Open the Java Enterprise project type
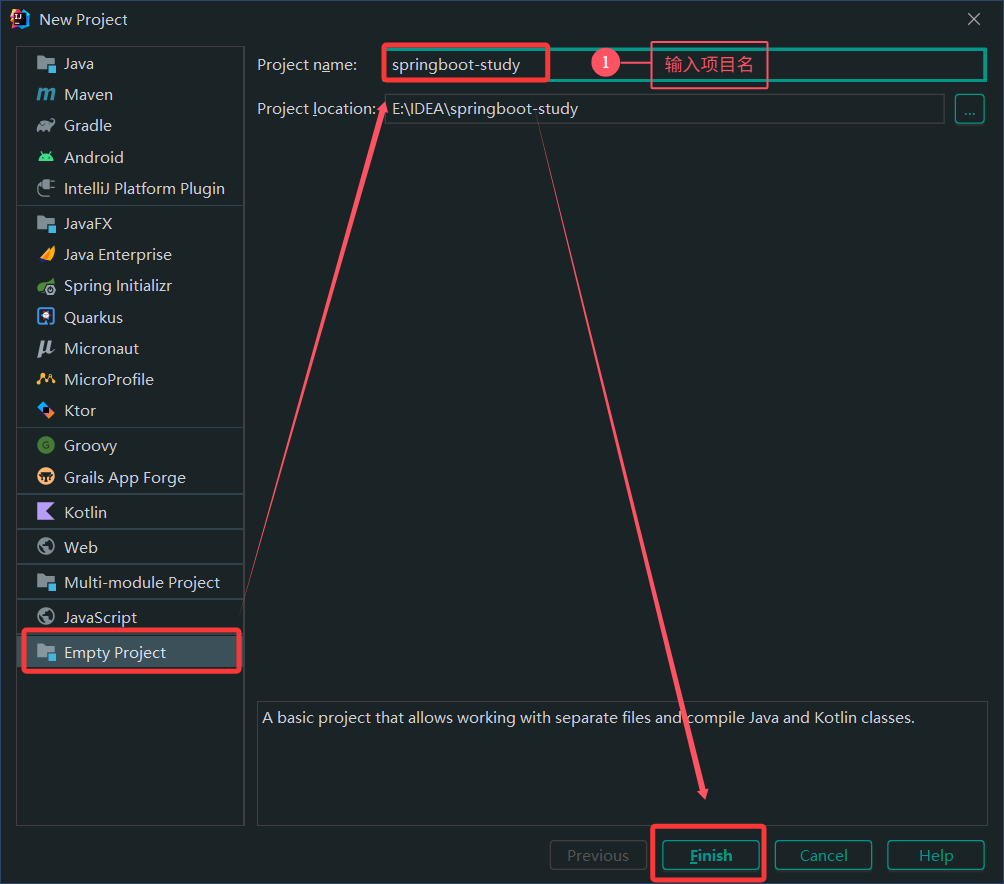This screenshot has width=1004, height=884. tap(117, 255)
